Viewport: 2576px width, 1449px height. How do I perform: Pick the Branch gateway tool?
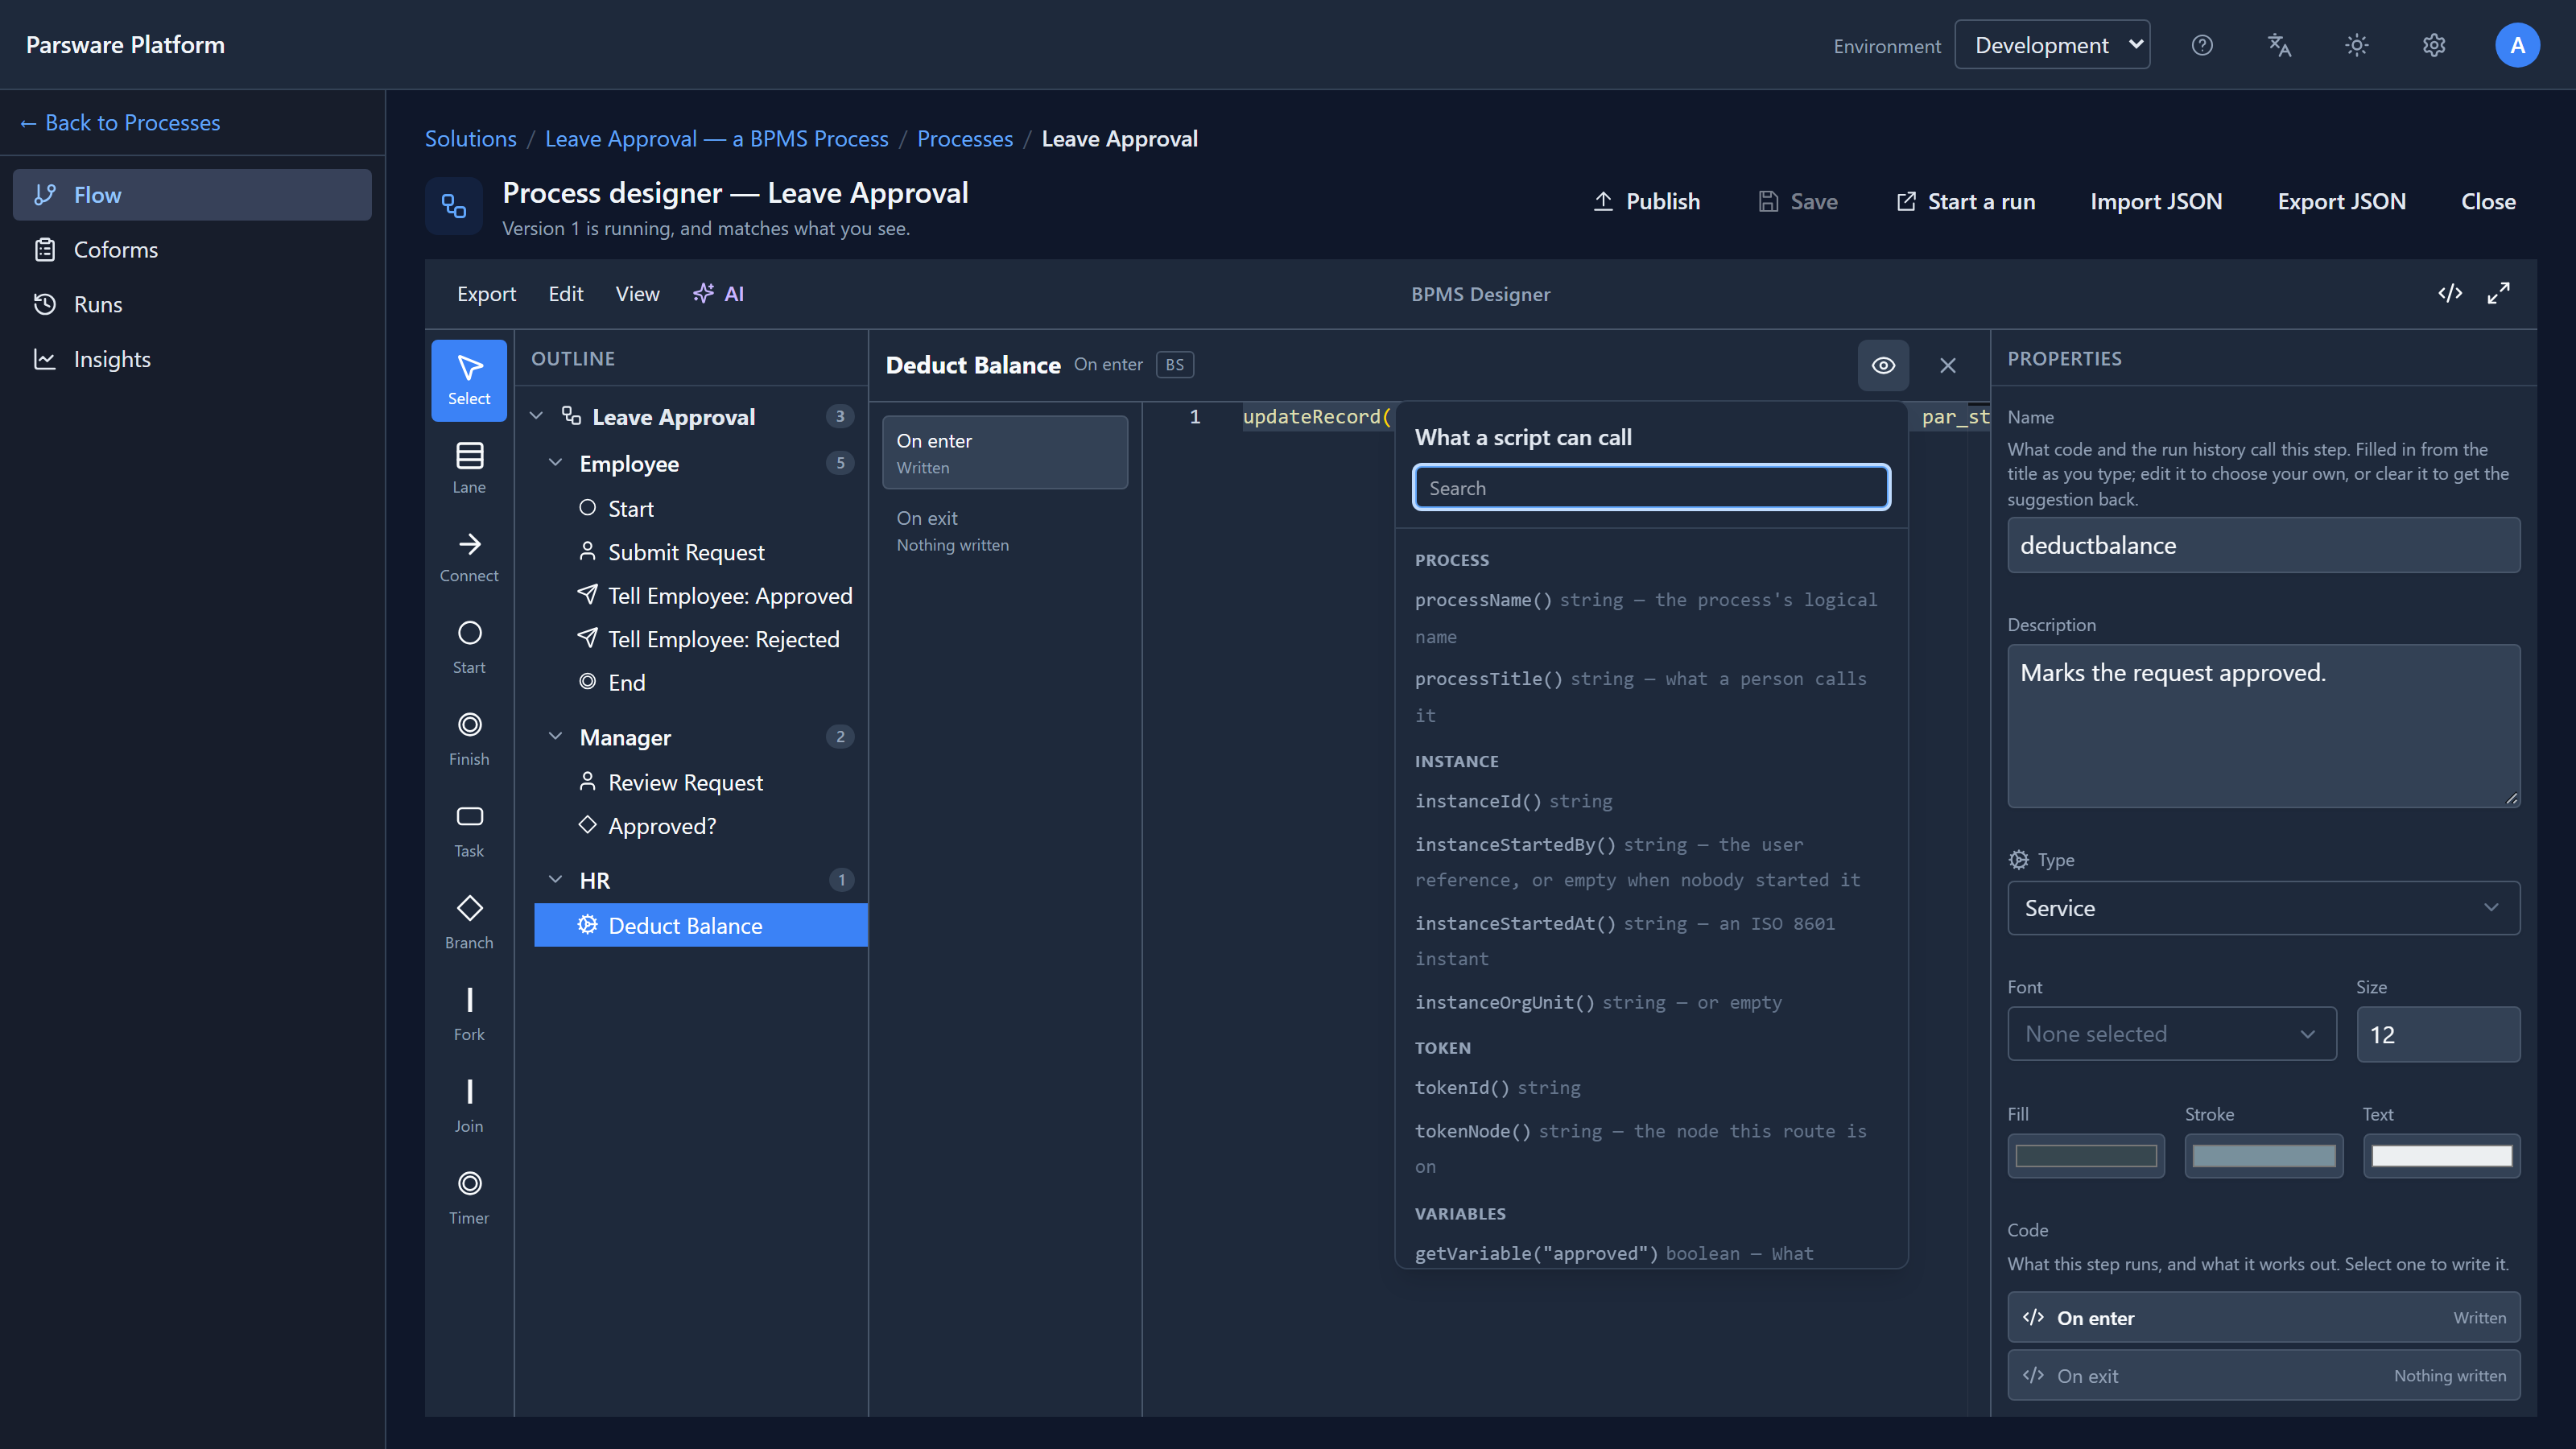pos(469,923)
